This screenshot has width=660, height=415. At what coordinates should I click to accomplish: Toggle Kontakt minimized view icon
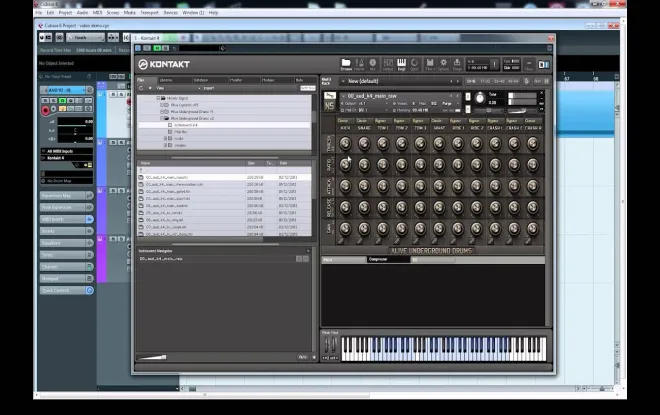pos(529,64)
